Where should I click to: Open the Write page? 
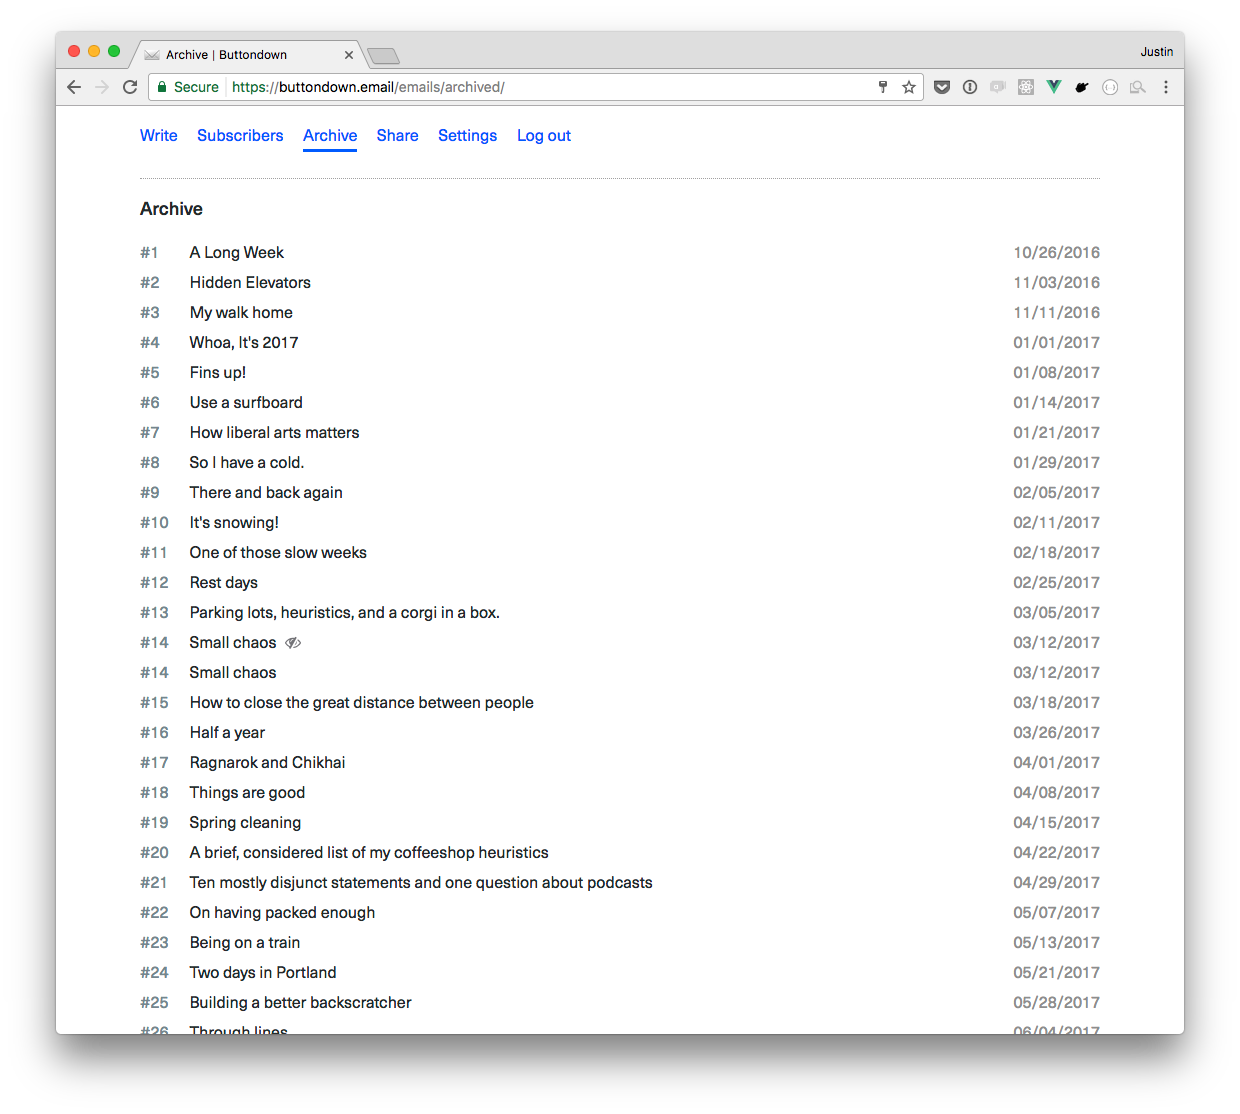point(159,135)
